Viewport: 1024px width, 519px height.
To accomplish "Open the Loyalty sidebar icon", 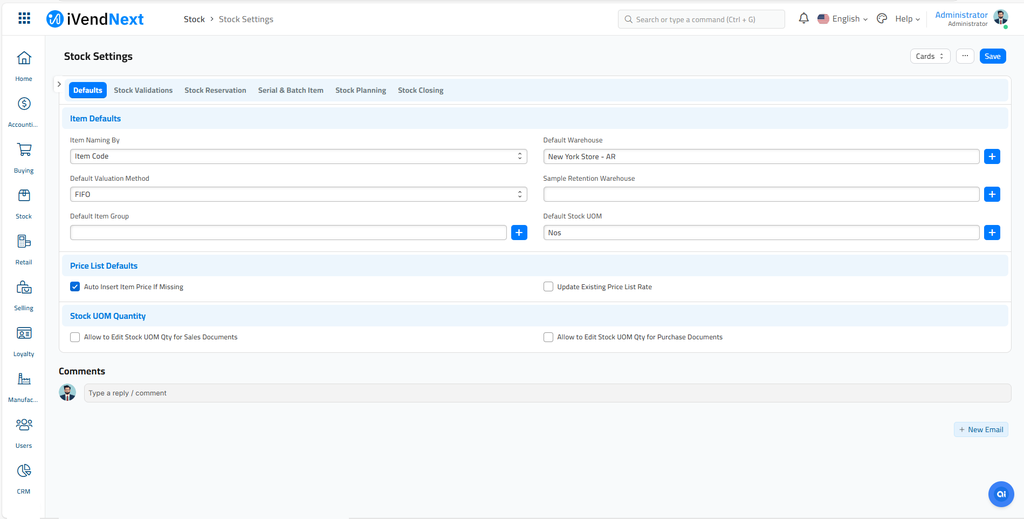I will coord(24,334).
